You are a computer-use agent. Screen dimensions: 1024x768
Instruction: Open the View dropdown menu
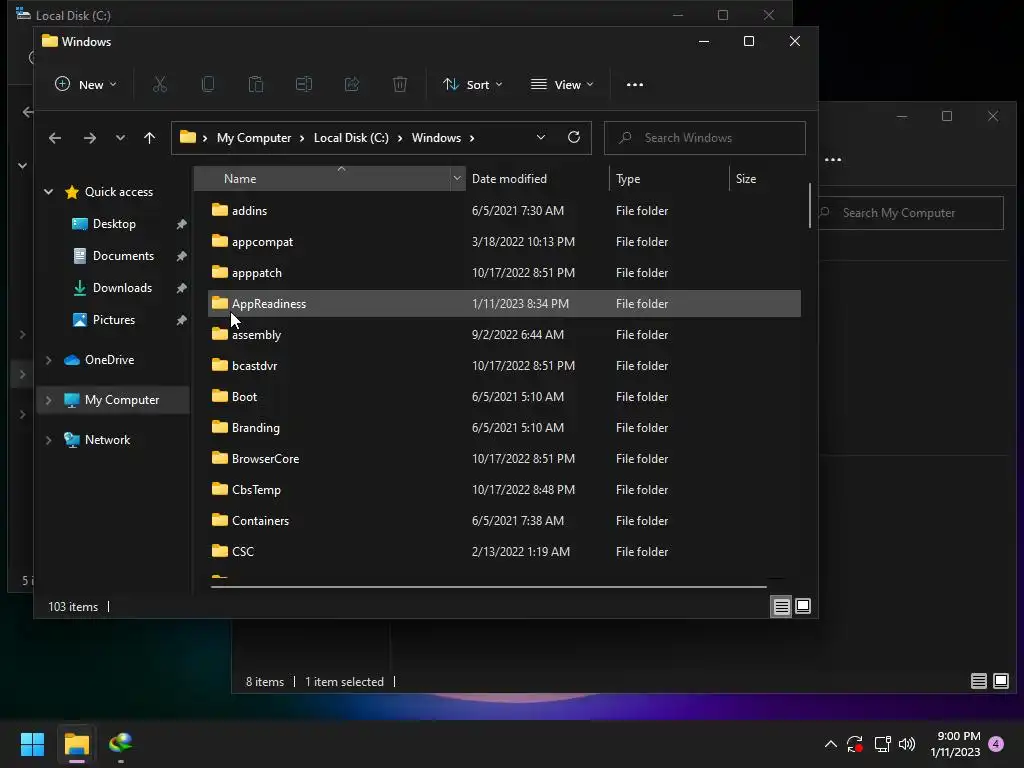[x=562, y=84]
